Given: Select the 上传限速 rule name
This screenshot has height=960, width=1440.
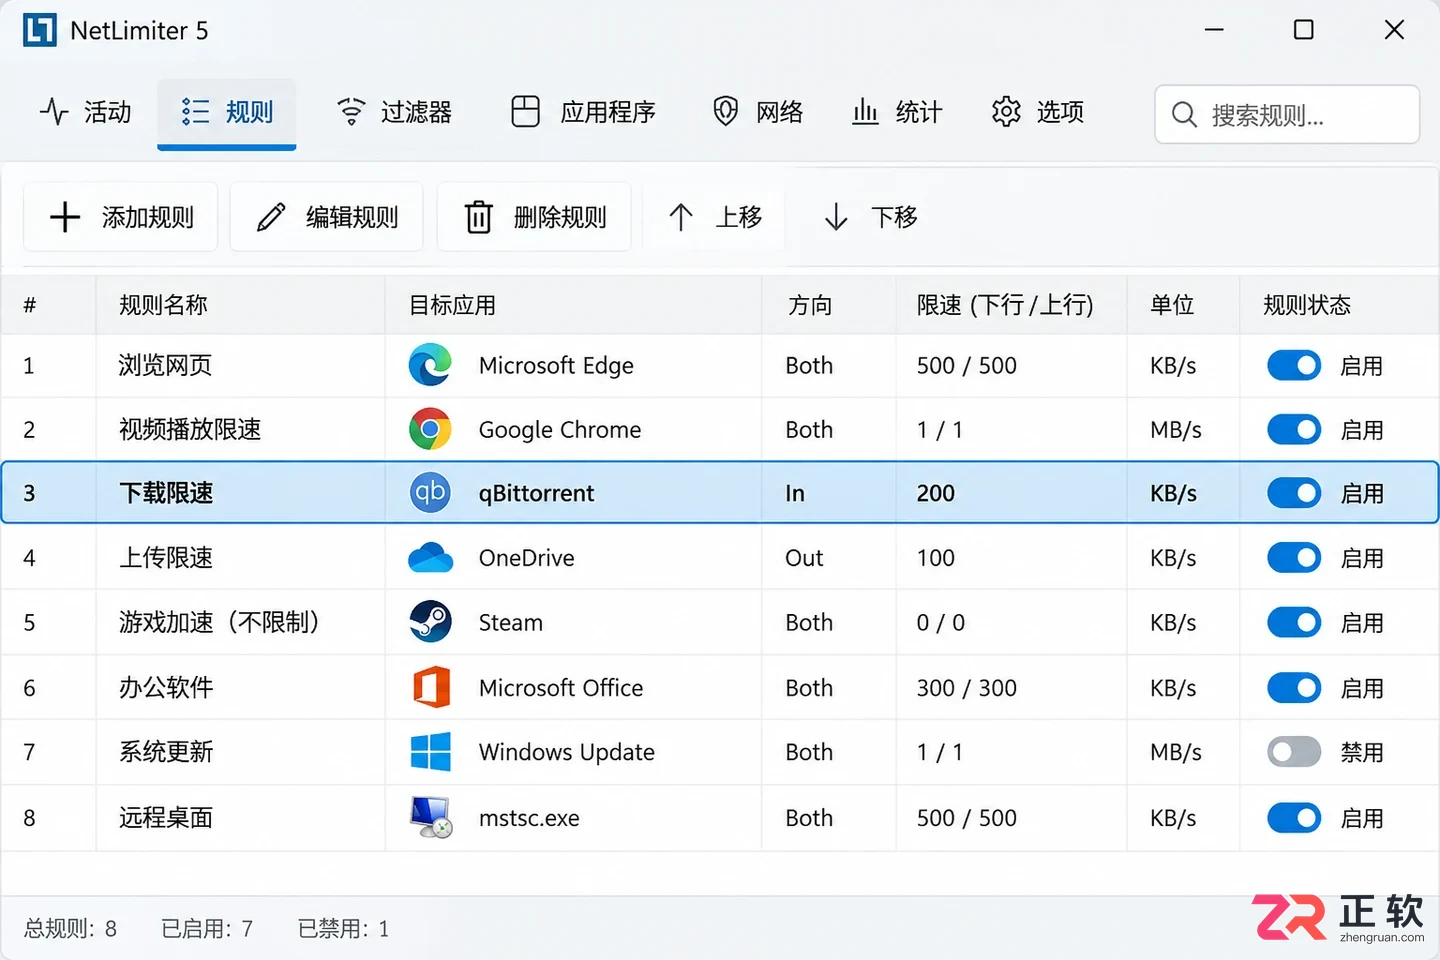Looking at the screenshot, I should coord(166,558).
